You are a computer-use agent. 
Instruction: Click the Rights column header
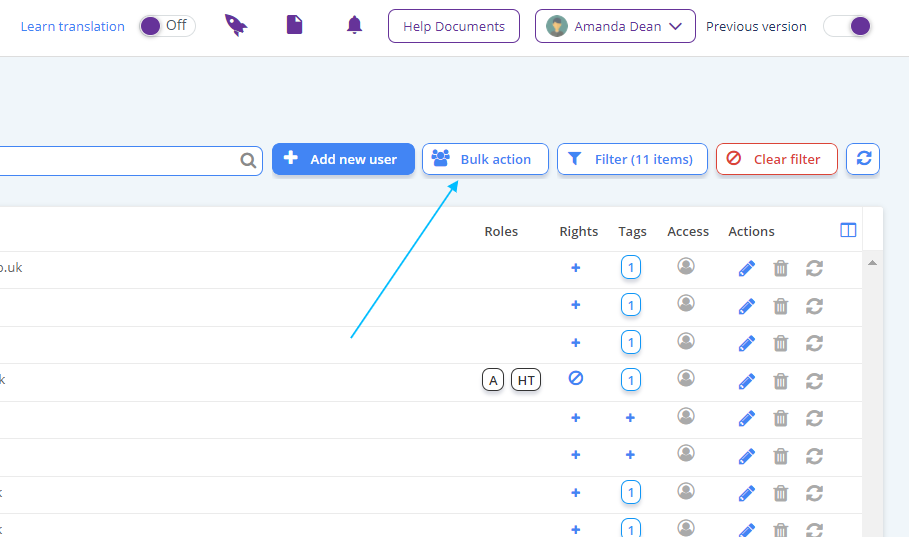[579, 231]
